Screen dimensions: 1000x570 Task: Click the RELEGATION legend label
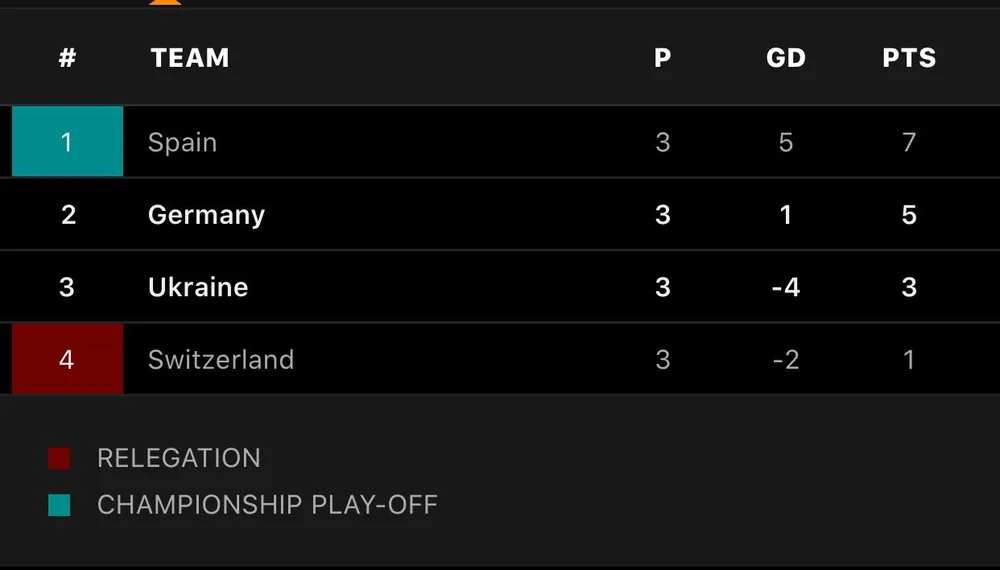point(178,458)
